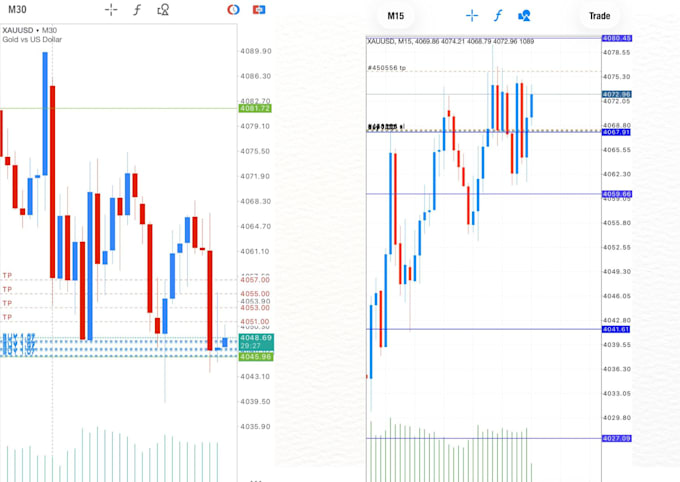Tap the 4029.80 axis price on M15
The width and height of the screenshot is (680, 482).
[x=616, y=418]
